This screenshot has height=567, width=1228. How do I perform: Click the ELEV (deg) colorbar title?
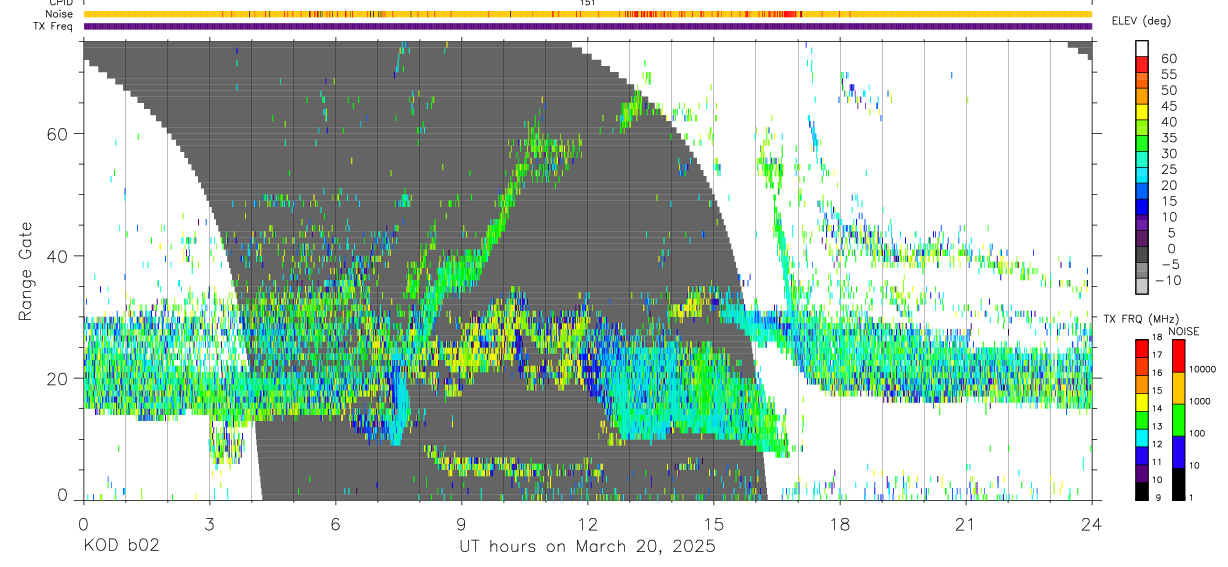coord(1141,21)
